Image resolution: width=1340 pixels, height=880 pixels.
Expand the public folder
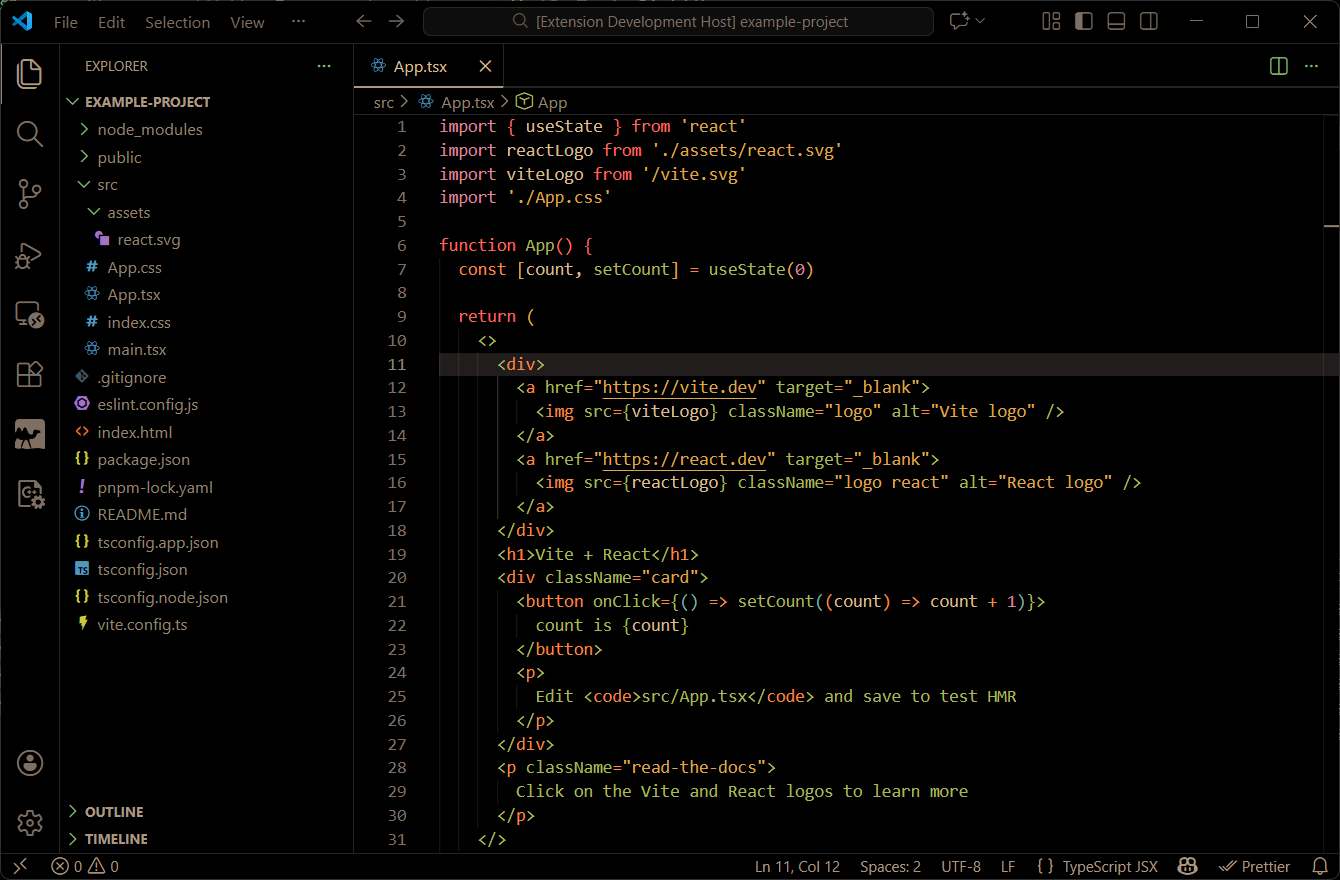207,157
